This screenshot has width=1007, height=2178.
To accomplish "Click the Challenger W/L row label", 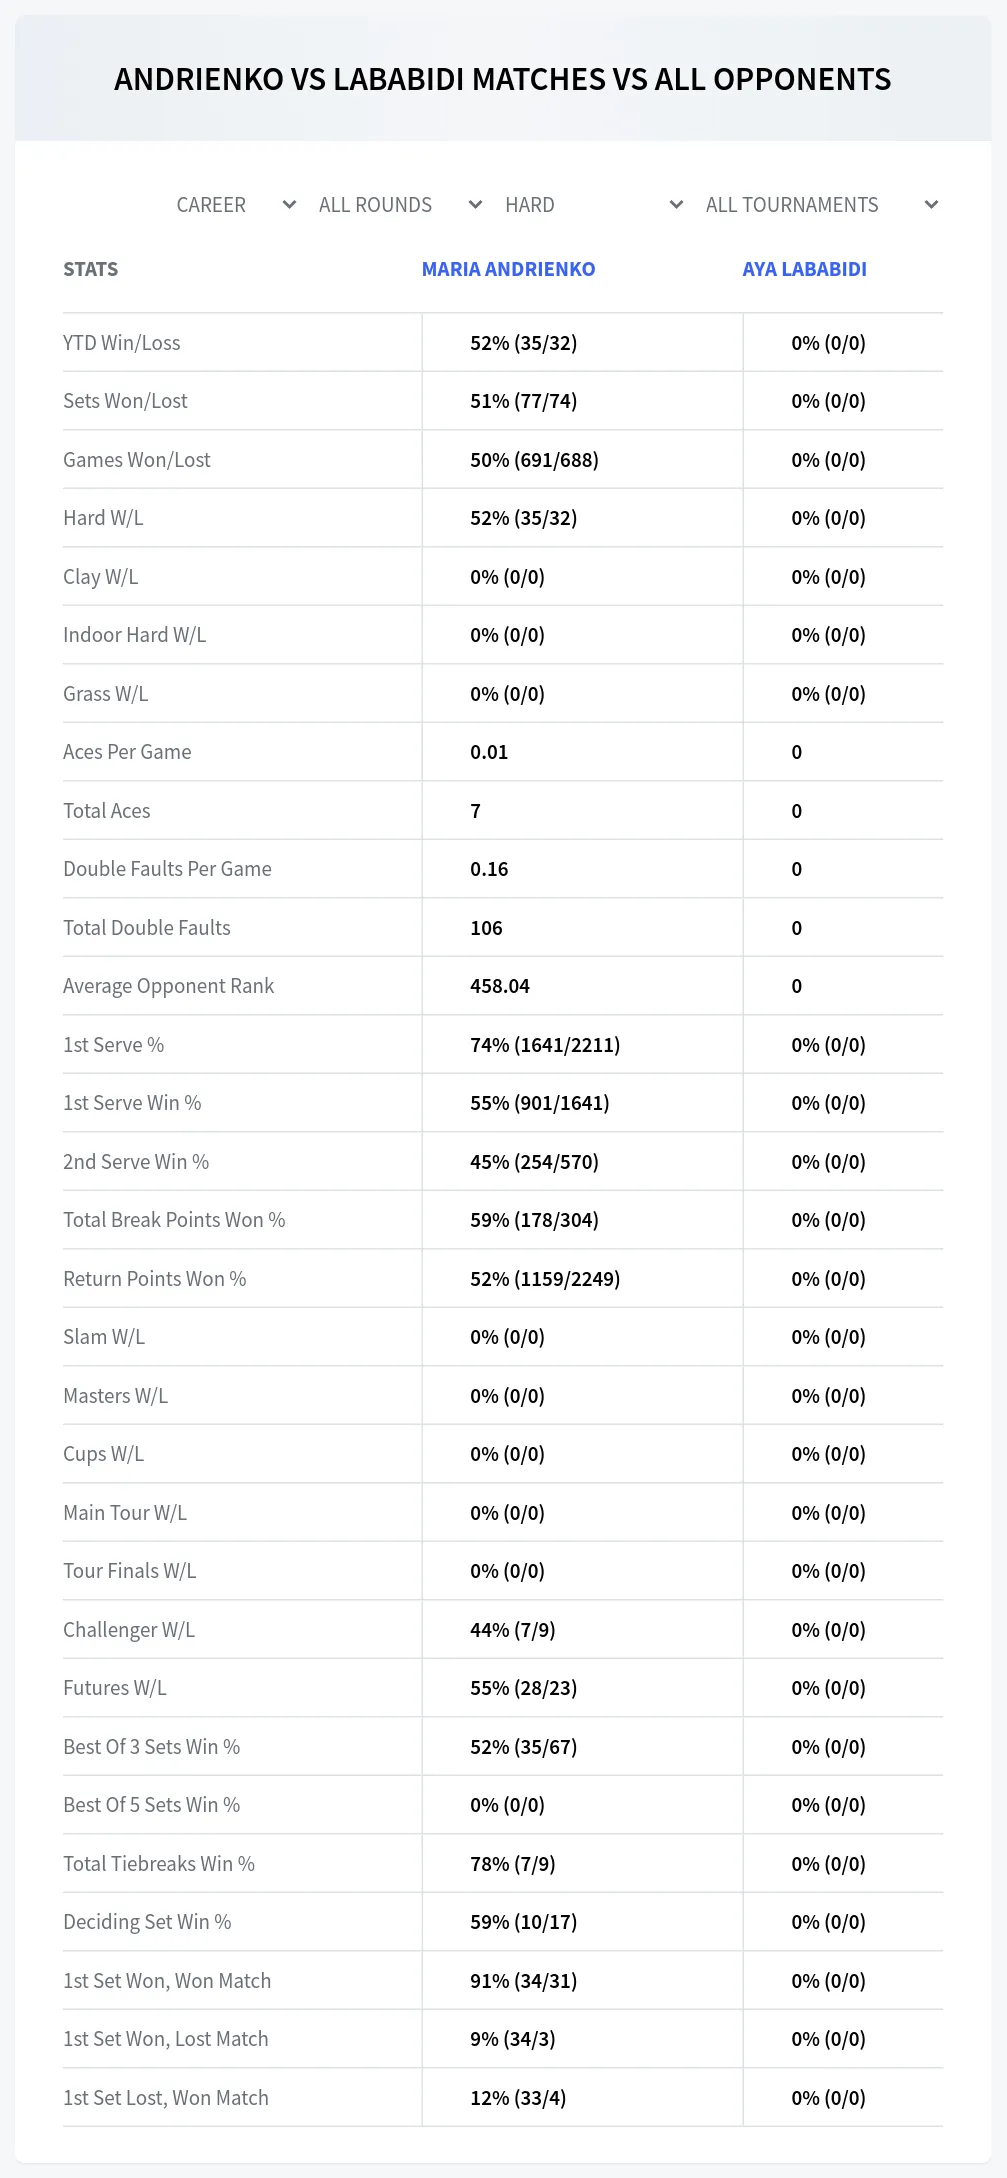I will (129, 1630).
